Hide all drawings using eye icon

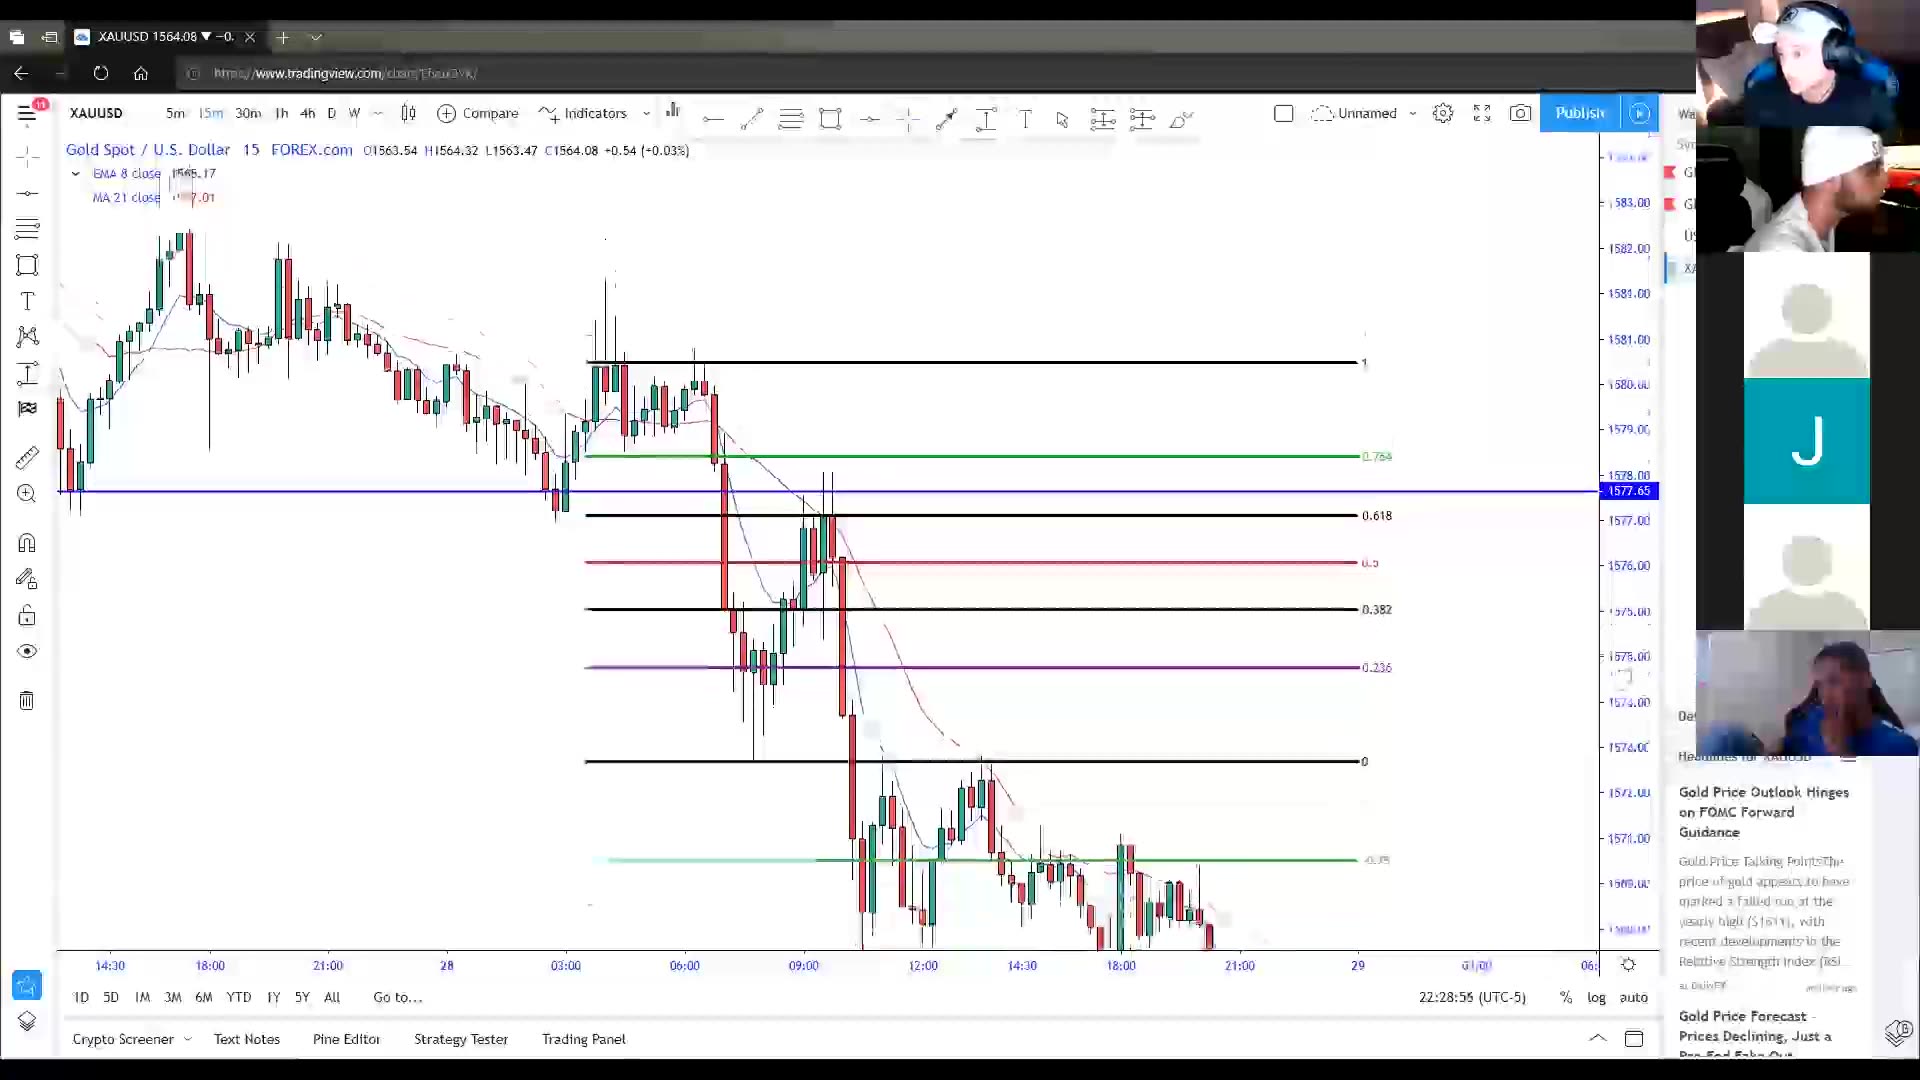click(27, 651)
